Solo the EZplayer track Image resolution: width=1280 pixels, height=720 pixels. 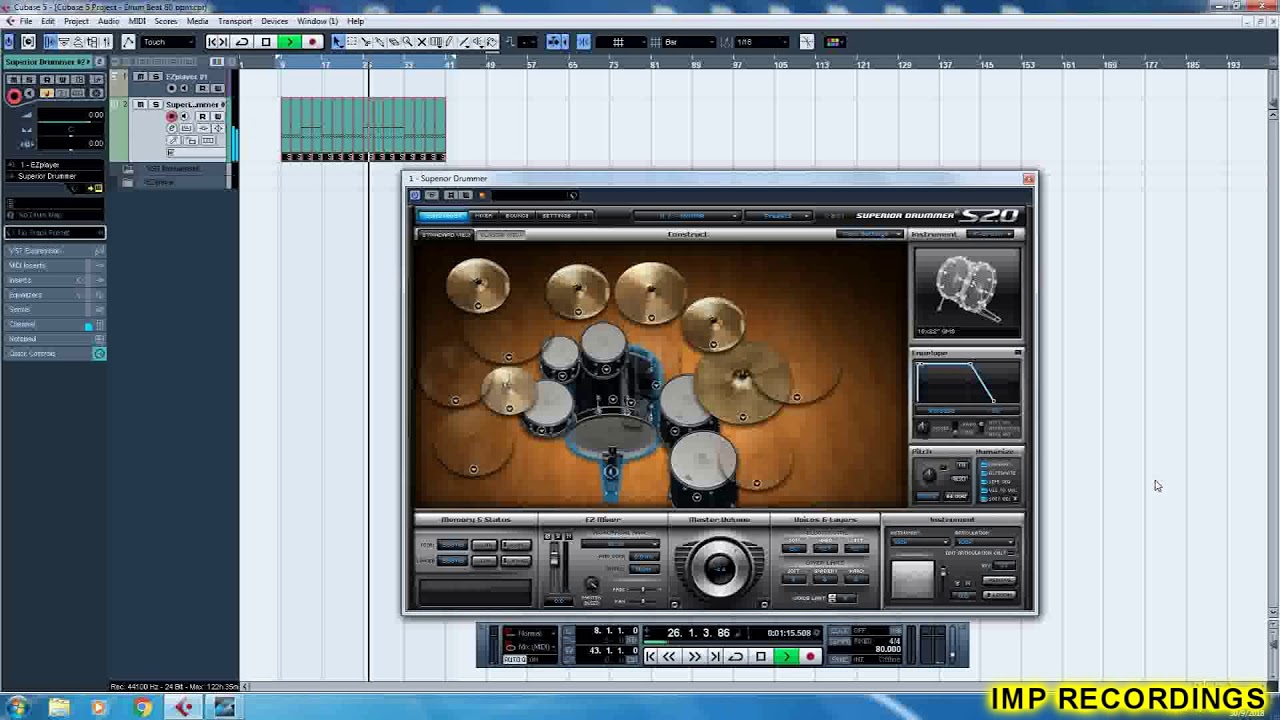click(154, 77)
